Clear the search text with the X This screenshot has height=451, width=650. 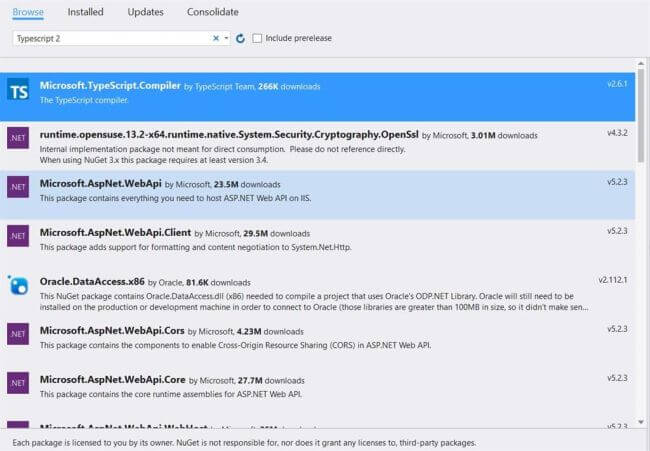tap(216, 39)
